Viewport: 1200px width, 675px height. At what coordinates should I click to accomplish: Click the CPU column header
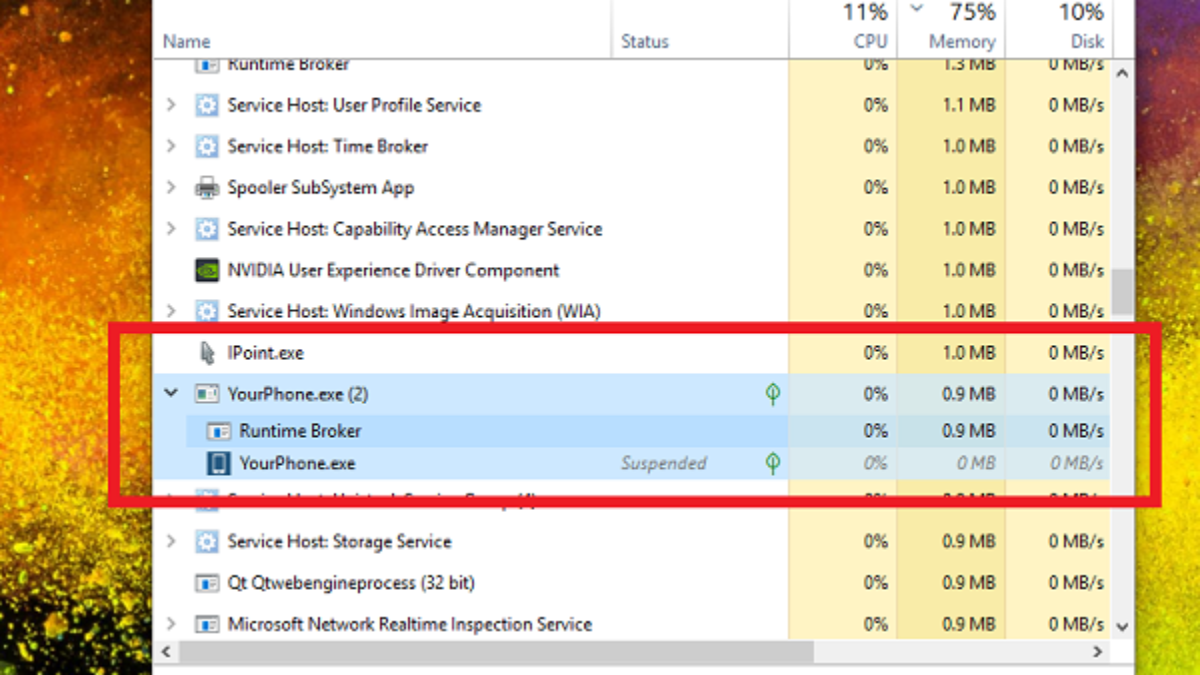point(868,42)
